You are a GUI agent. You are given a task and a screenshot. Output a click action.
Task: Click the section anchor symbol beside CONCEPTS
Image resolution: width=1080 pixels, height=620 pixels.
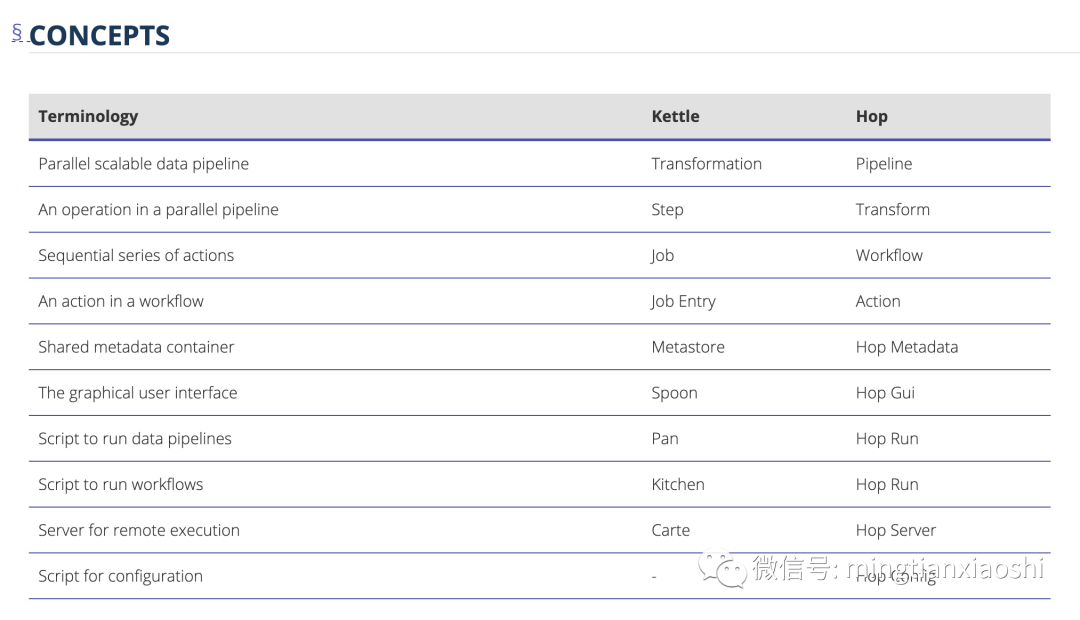17,33
